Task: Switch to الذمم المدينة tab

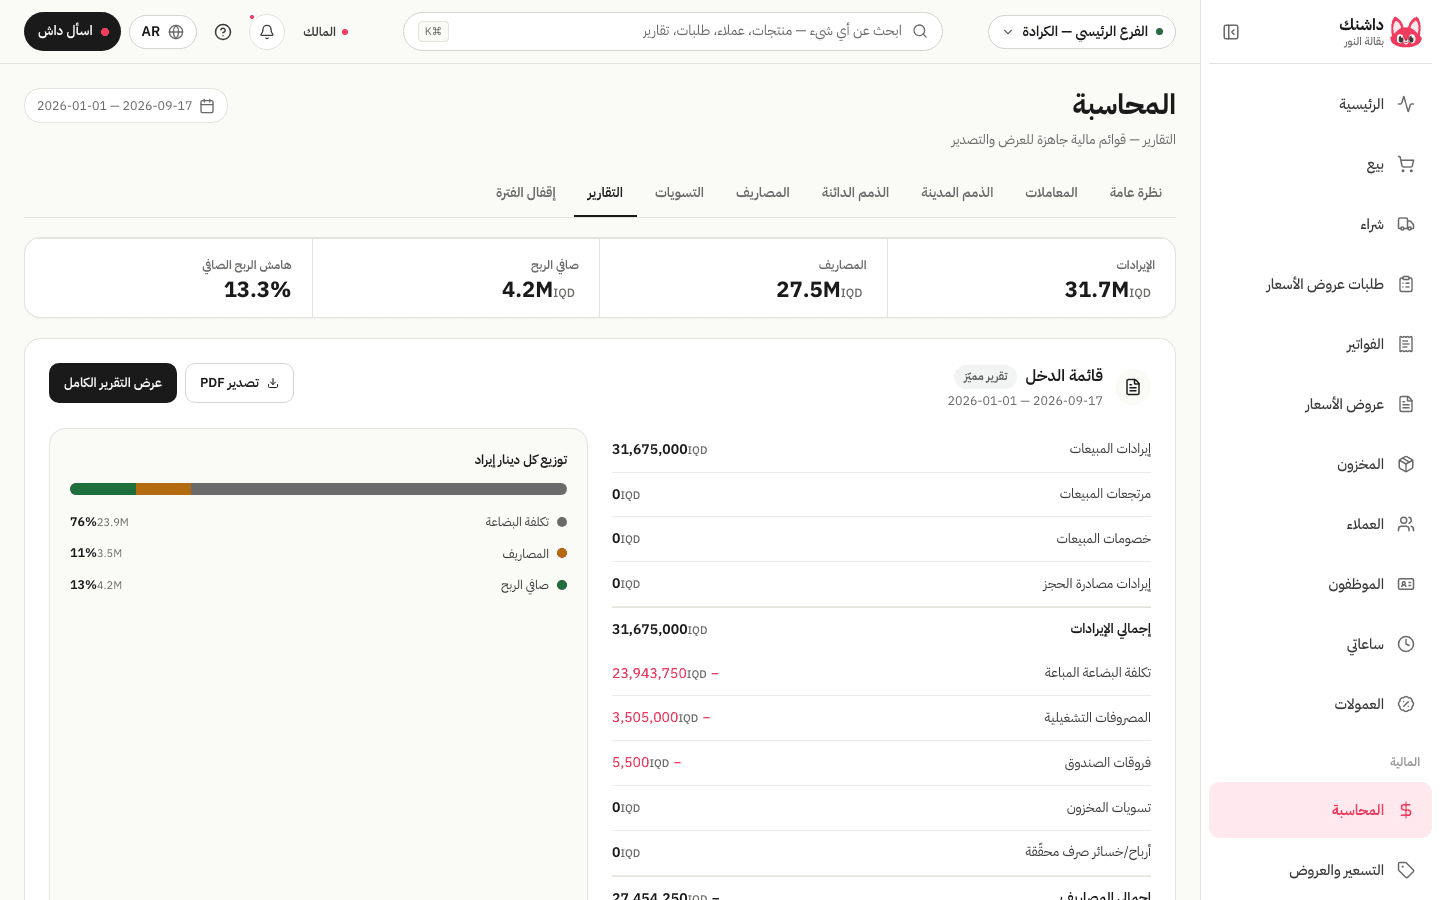Action: click(x=957, y=193)
